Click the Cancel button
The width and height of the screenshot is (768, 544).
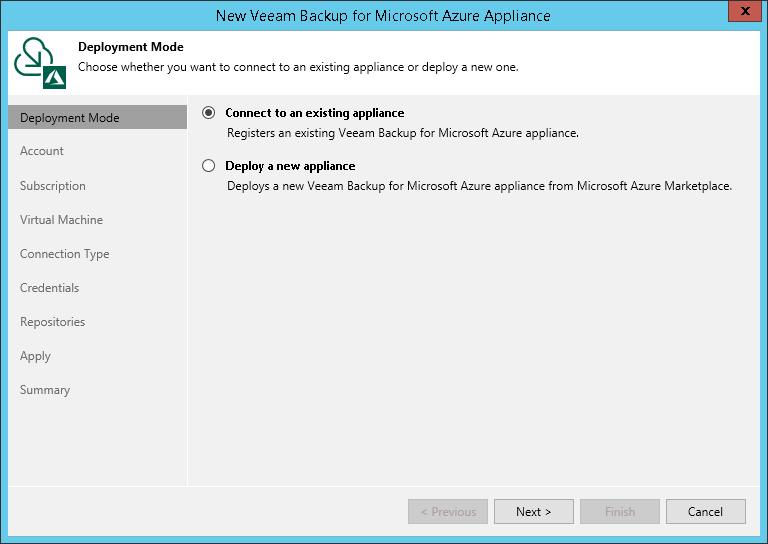tap(705, 512)
